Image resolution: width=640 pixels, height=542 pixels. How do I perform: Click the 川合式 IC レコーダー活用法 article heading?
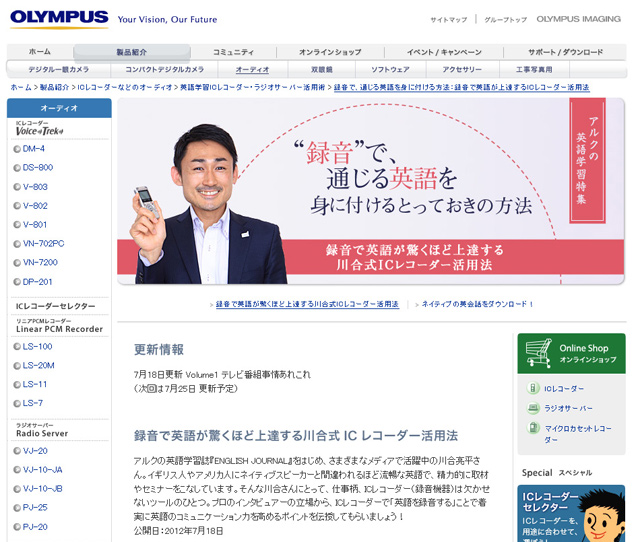coord(296,436)
